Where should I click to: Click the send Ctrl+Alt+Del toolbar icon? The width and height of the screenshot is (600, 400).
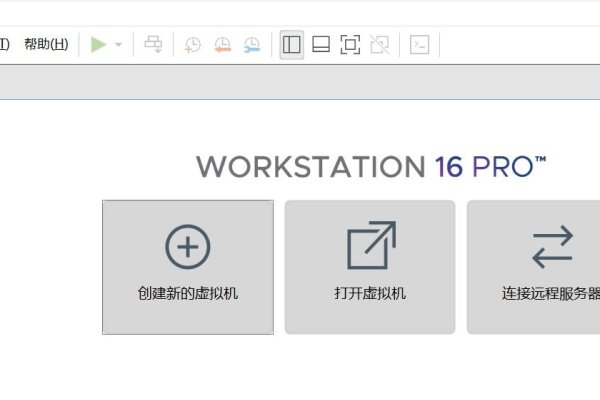coord(153,44)
